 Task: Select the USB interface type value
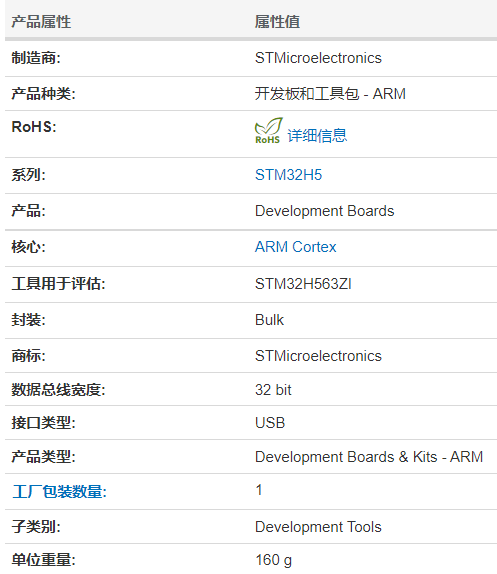[x=270, y=423]
